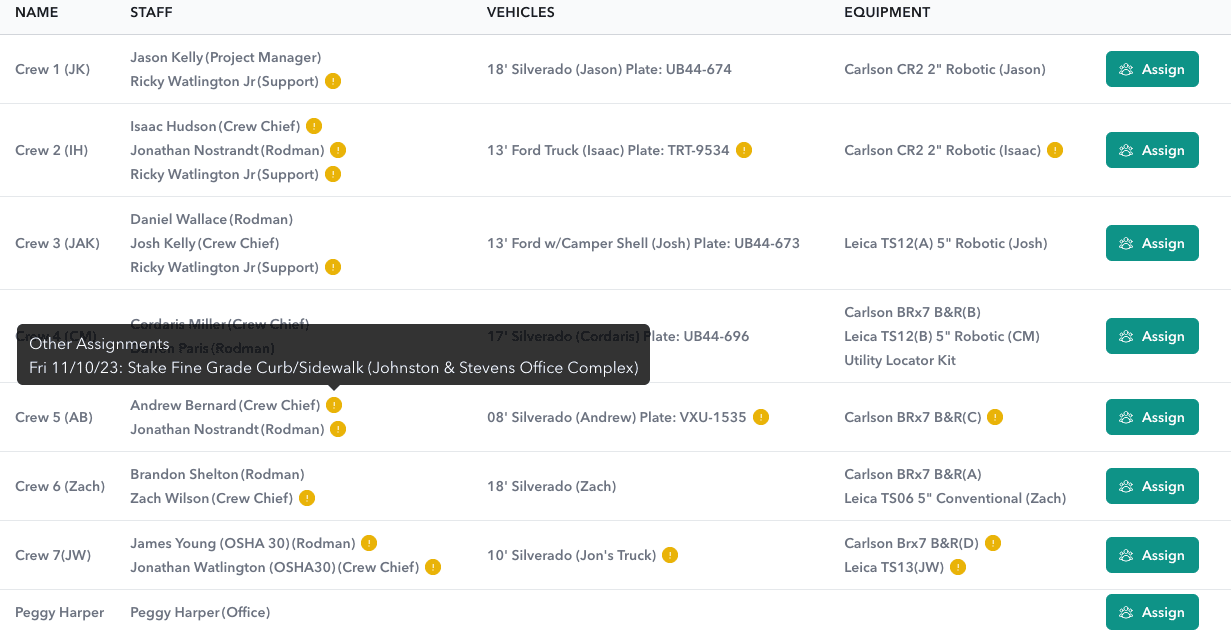Click warning icon next to James Young (OSHA 30)
1232x634 pixels.
(369, 543)
